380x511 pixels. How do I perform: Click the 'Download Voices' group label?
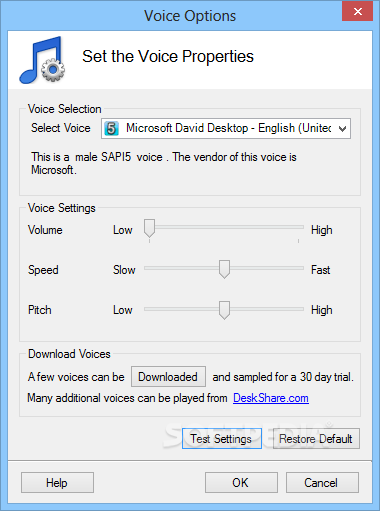(69, 354)
